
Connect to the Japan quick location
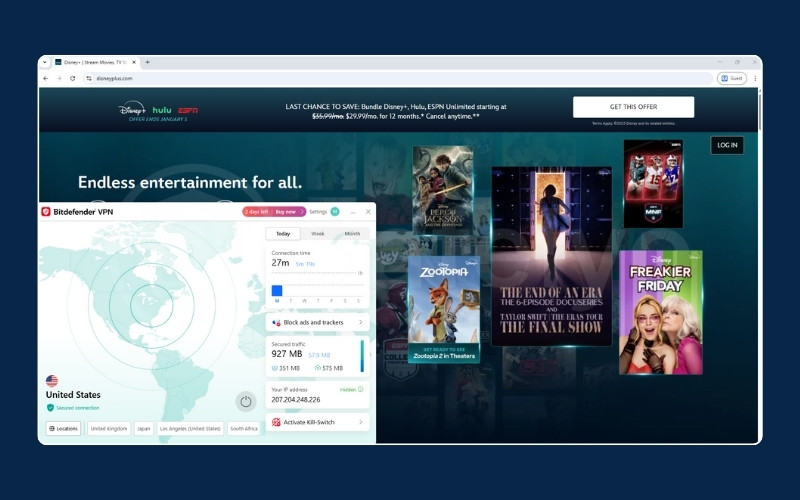(144, 429)
